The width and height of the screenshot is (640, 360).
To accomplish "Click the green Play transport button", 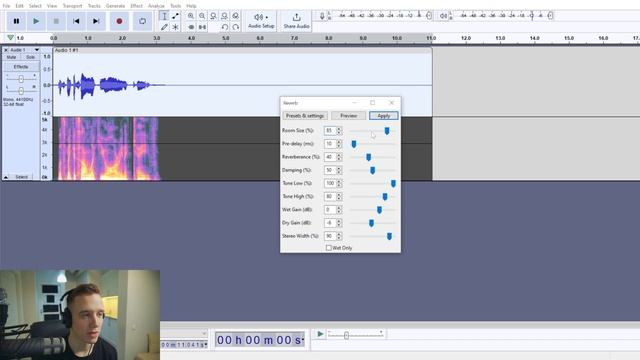I will click(36, 21).
